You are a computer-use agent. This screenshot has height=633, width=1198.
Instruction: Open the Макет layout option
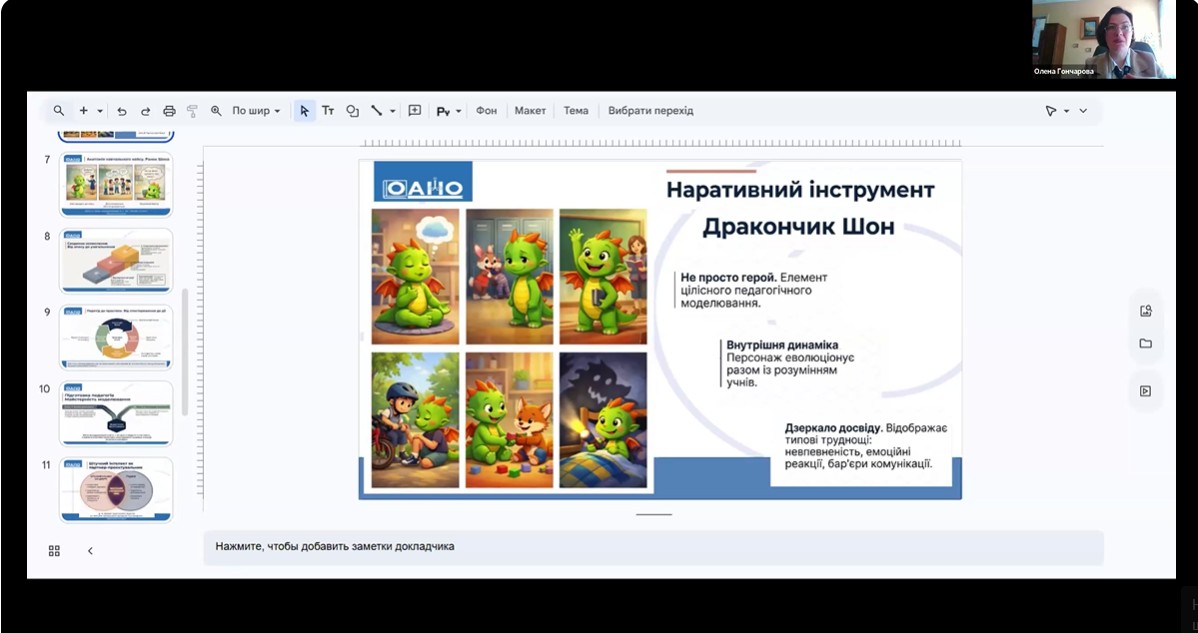[530, 111]
